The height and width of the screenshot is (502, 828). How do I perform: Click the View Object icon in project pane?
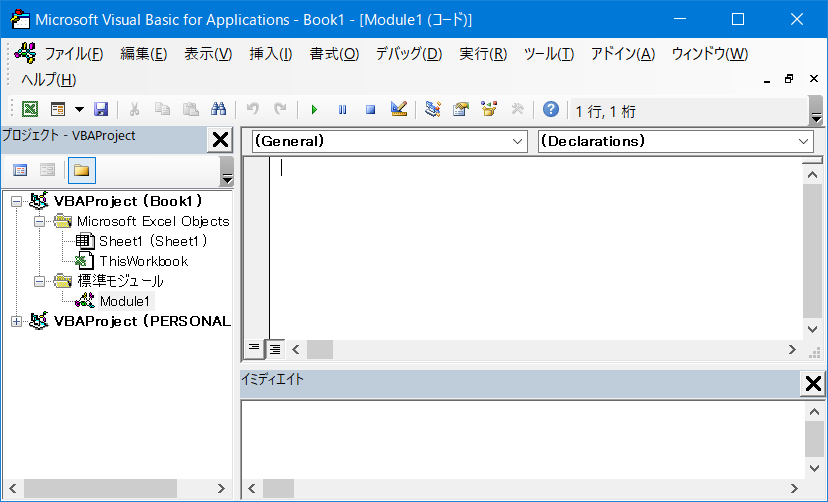(48, 171)
